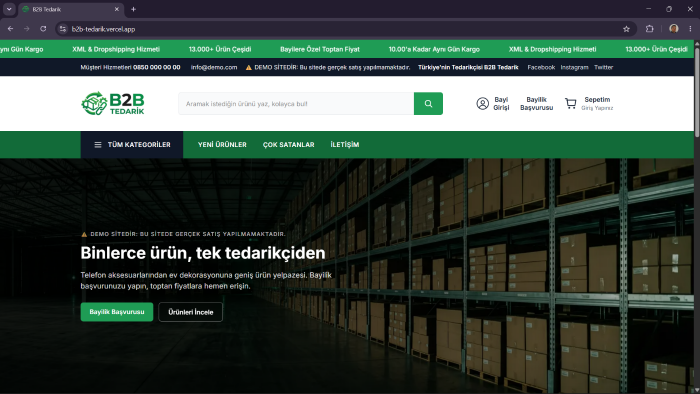This screenshot has width=700, height=394.
Task: Click the Ürünleri İncele button
Action: coord(191,312)
